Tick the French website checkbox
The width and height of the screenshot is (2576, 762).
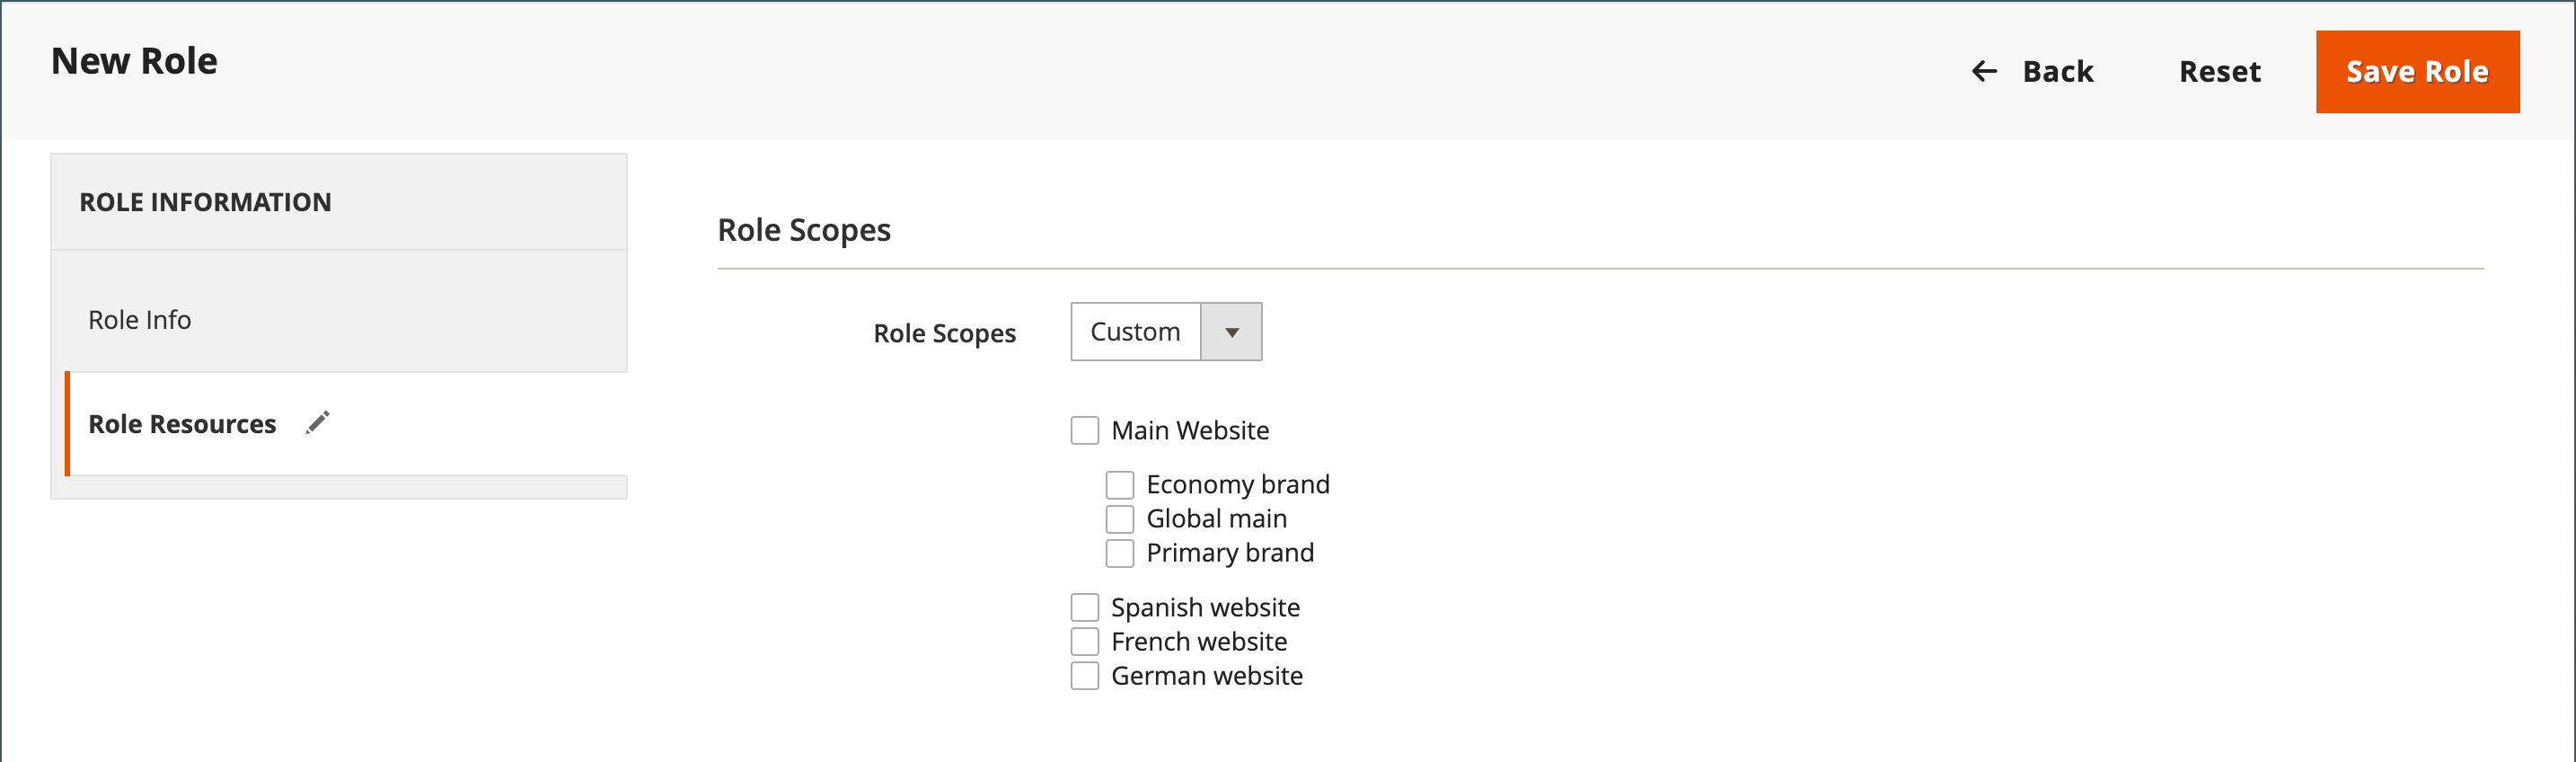1084,641
